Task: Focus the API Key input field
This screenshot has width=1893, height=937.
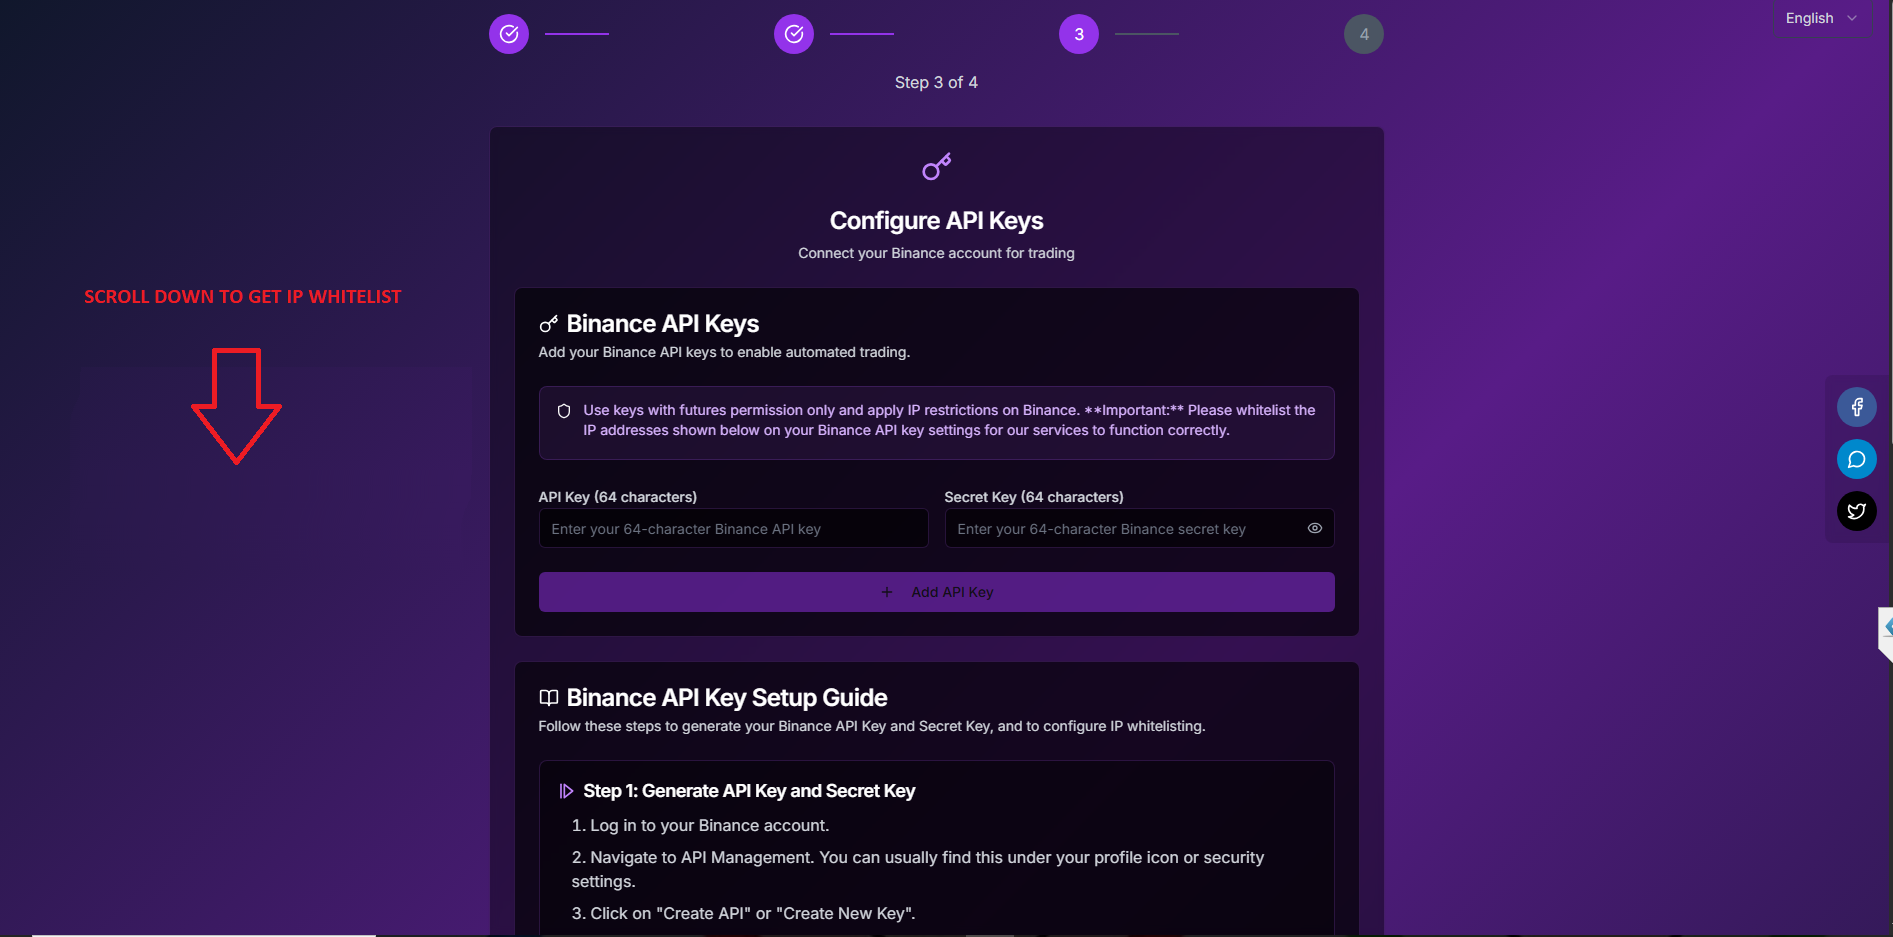Action: coord(733,529)
